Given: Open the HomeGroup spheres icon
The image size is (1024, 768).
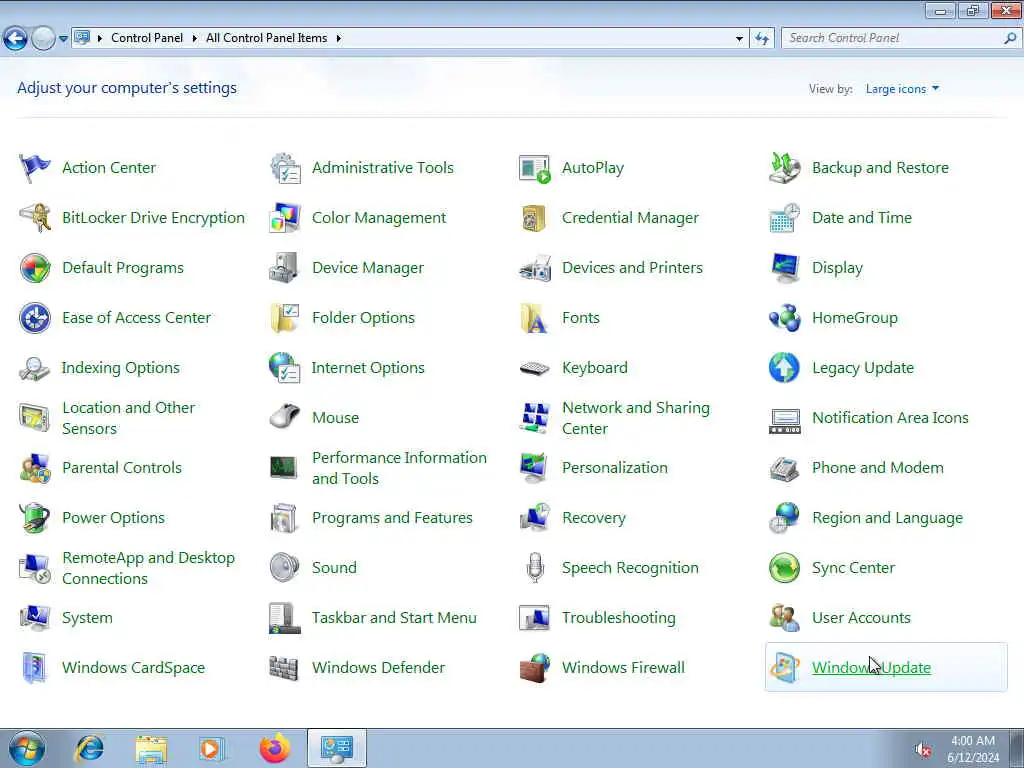Looking at the screenshot, I should click(785, 318).
